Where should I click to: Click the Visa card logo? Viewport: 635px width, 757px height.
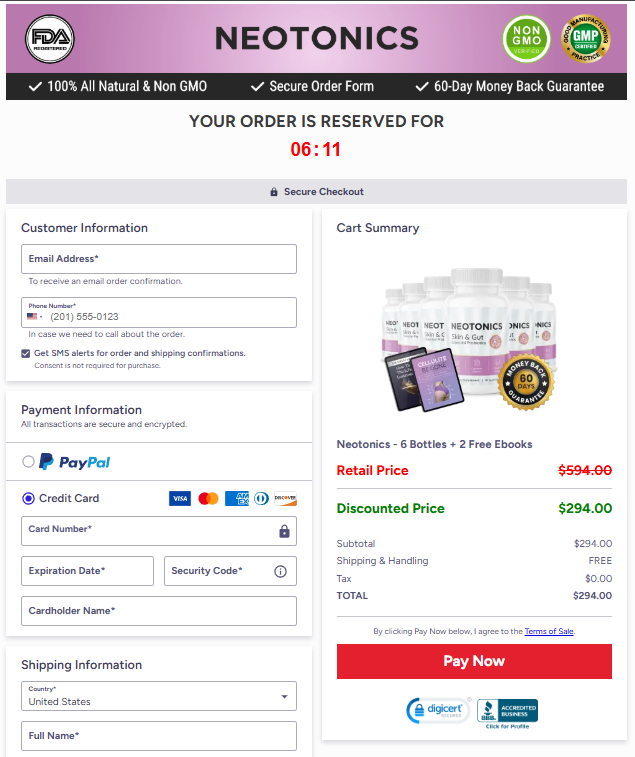tap(180, 498)
